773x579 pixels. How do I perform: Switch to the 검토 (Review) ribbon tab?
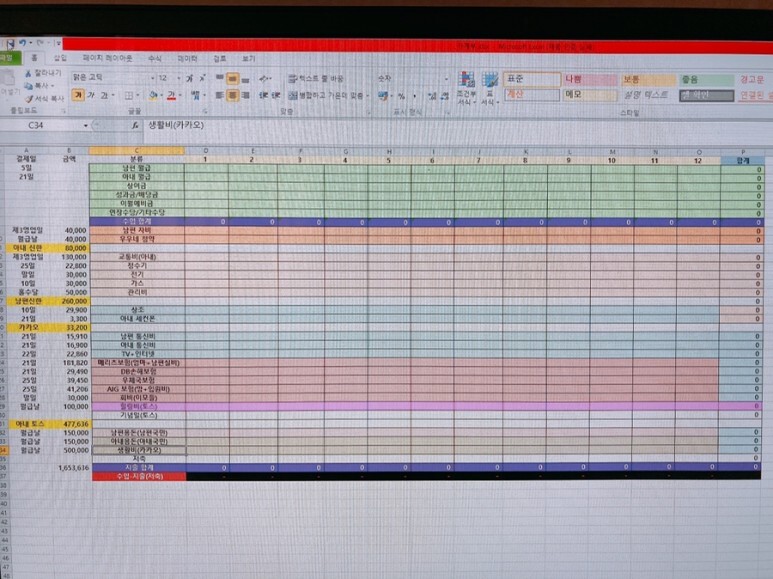219,58
